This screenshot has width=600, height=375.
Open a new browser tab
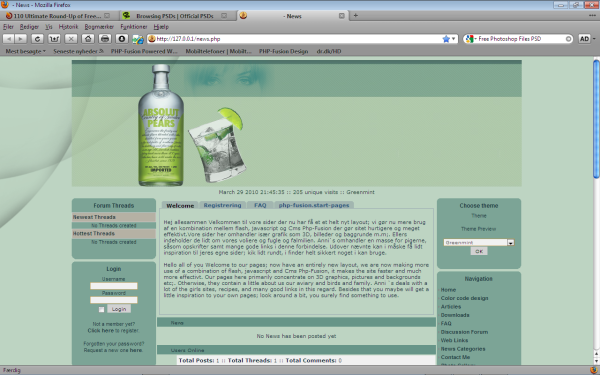click(x=355, y=15)
